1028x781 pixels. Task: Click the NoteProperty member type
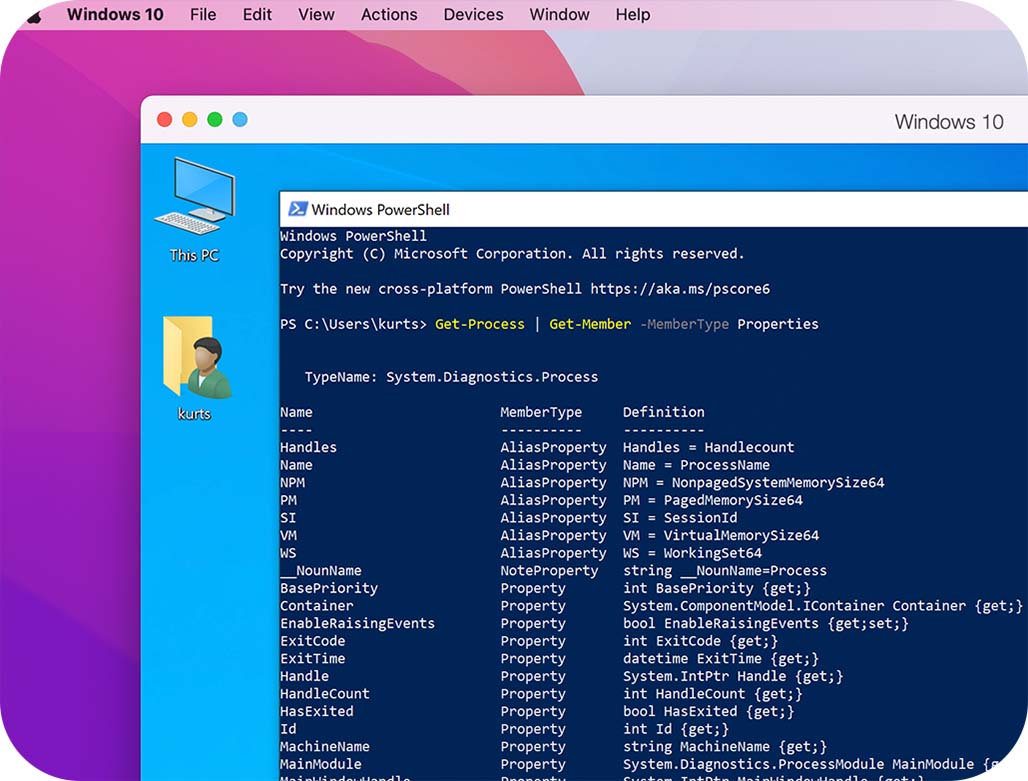[x=549, y=571]
